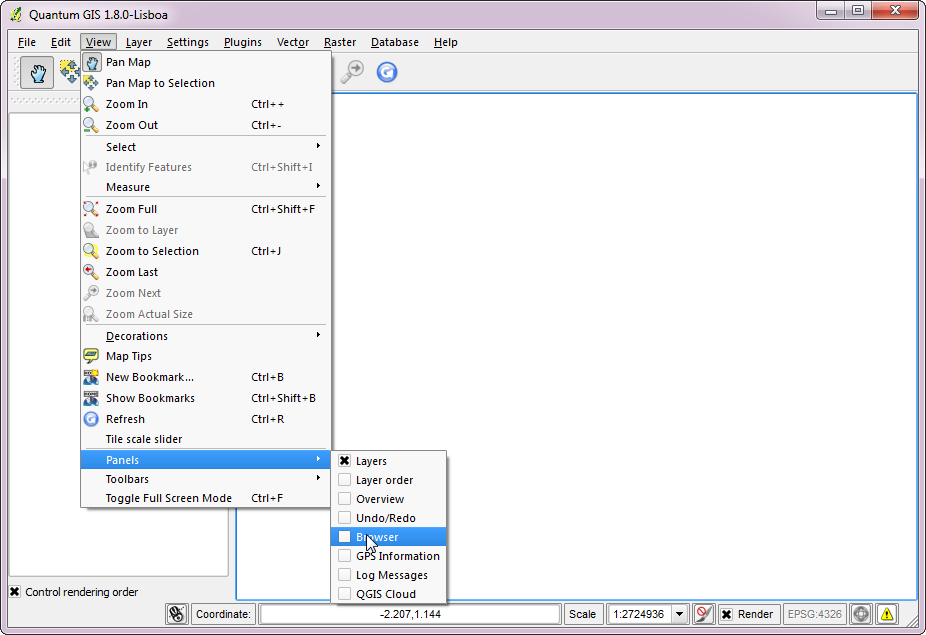The image size is (926, 635).
Task: Click the Zoom Full icon
Action: 91,209
